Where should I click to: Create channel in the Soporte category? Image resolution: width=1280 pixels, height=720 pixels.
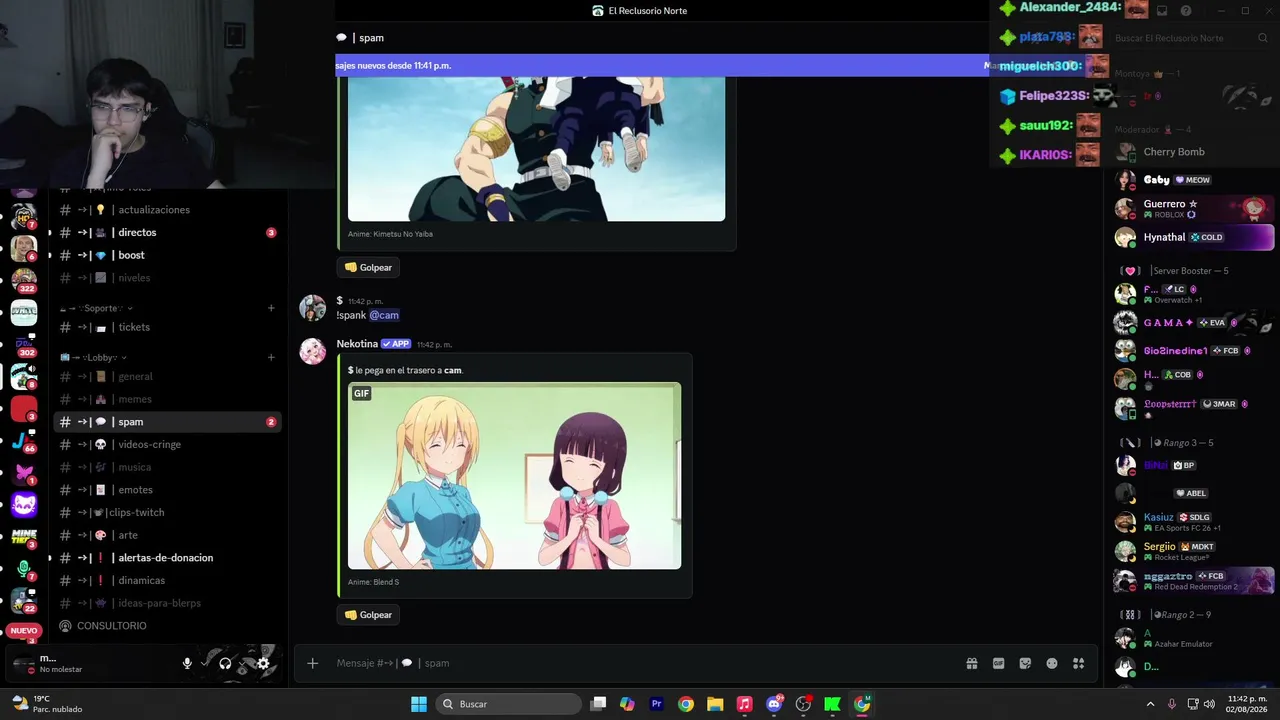tap(271, 308)
